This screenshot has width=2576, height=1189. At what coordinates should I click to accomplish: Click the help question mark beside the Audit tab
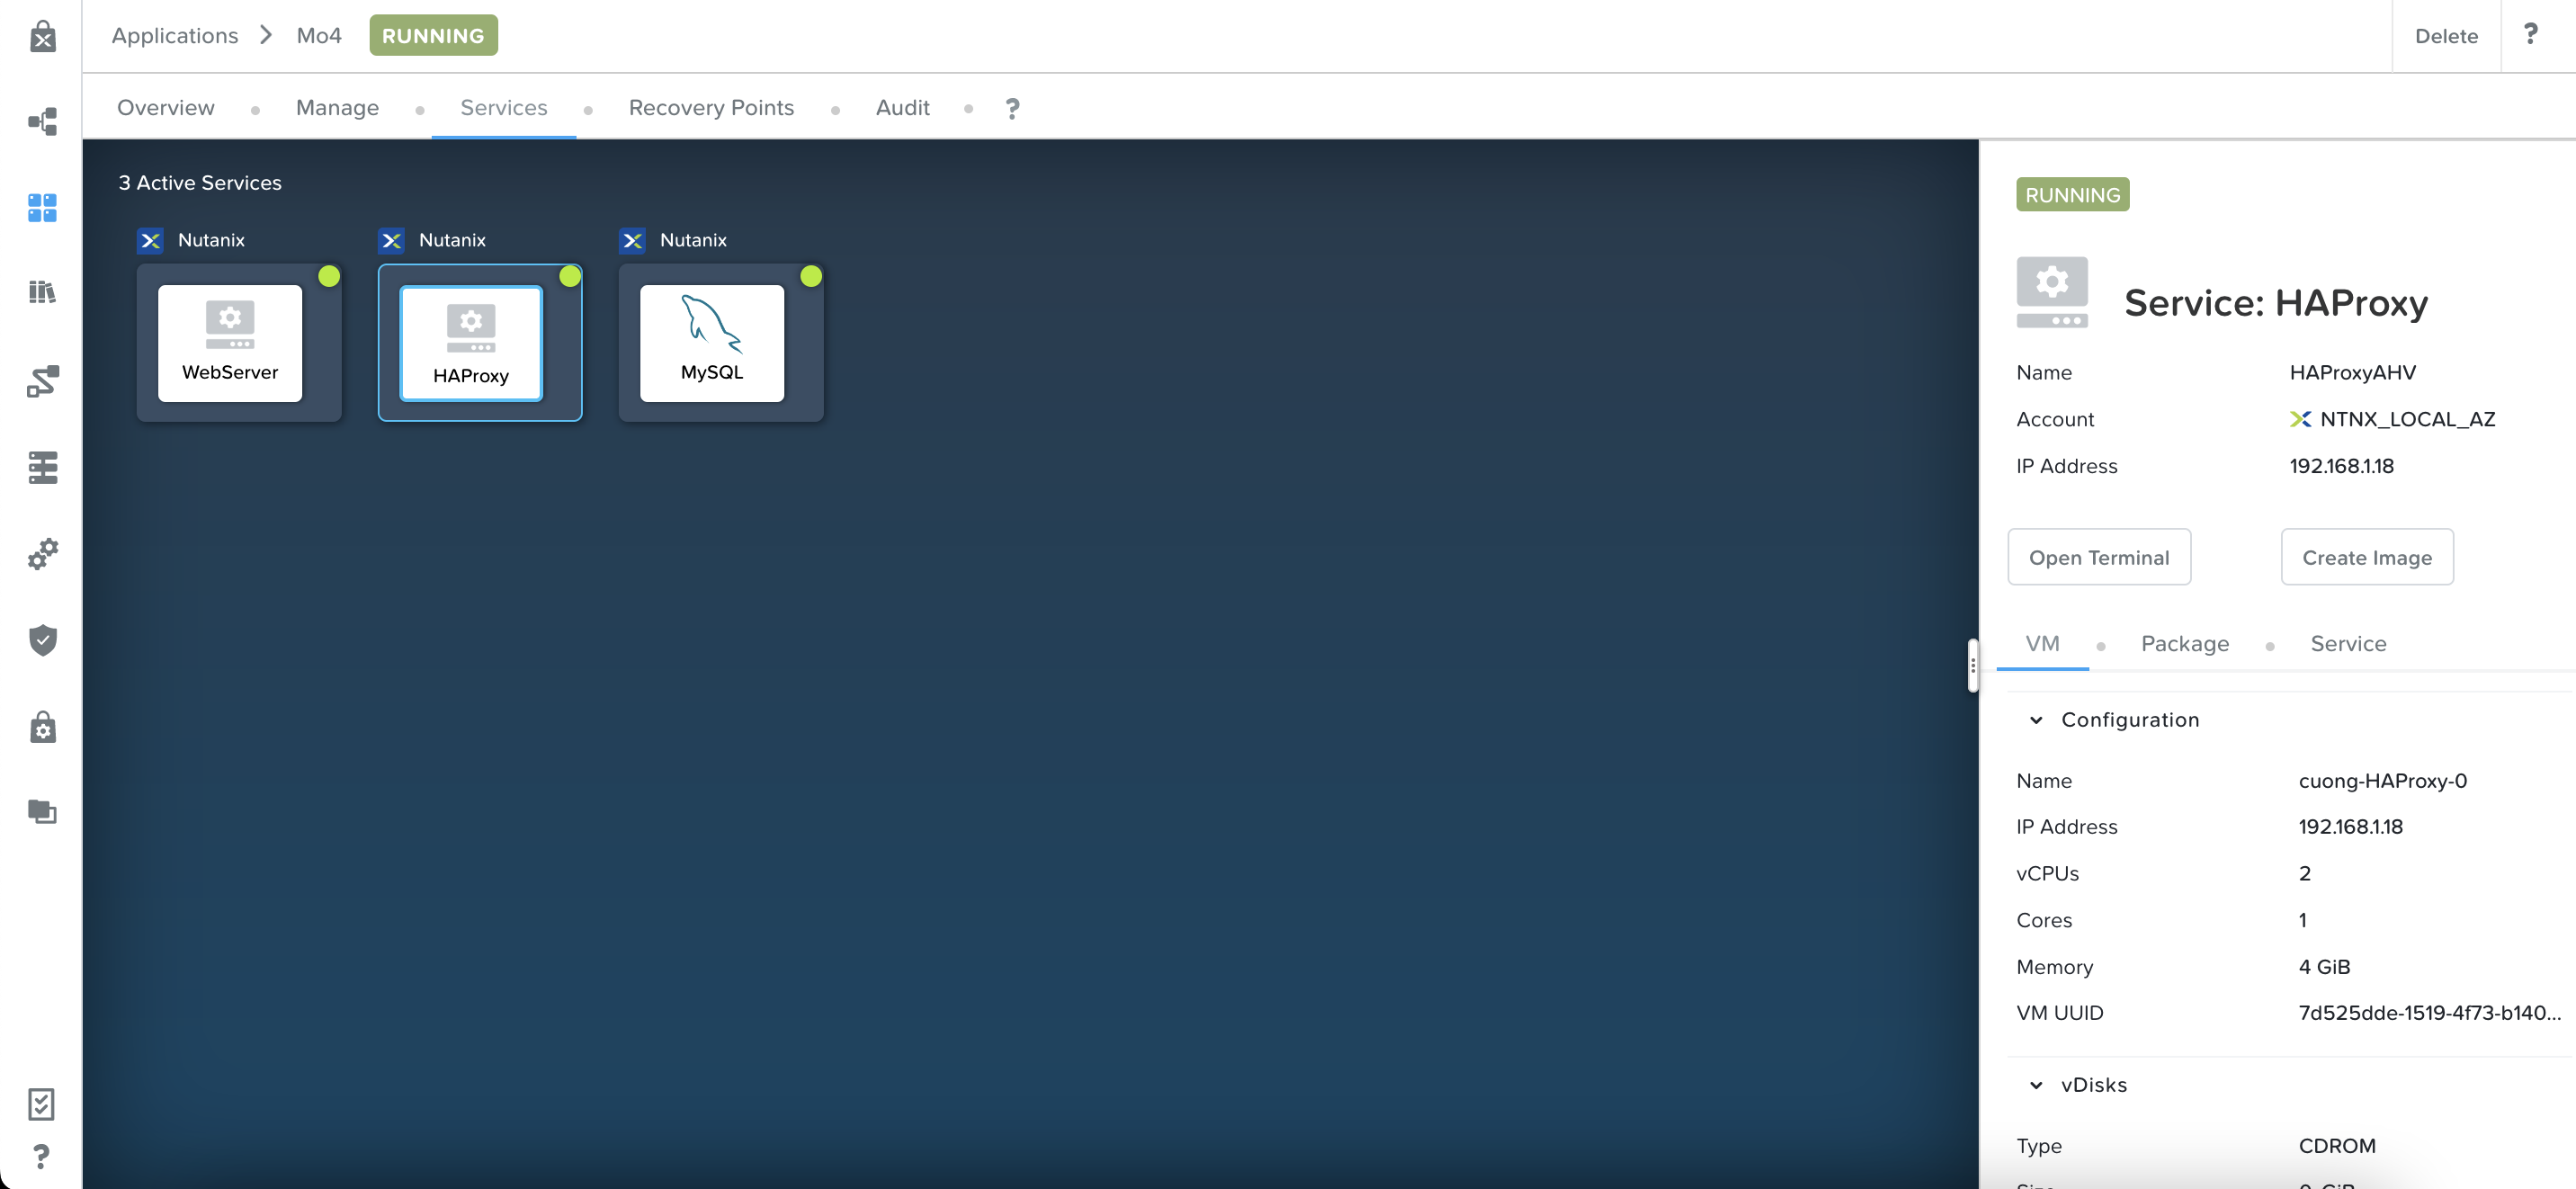click(1012, 108)
